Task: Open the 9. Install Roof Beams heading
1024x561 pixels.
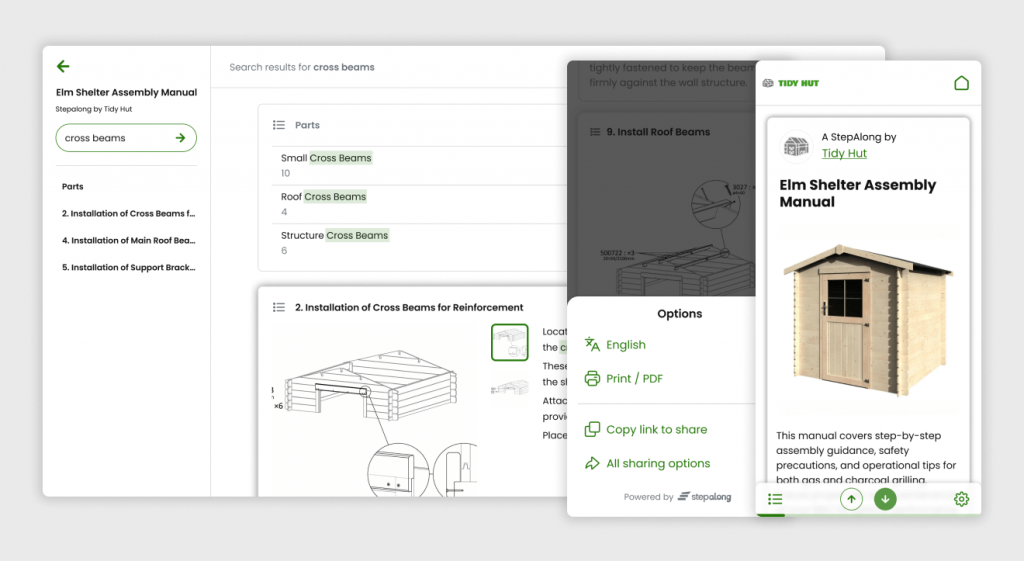Action: pyautogui.click(x=658, y=131)
